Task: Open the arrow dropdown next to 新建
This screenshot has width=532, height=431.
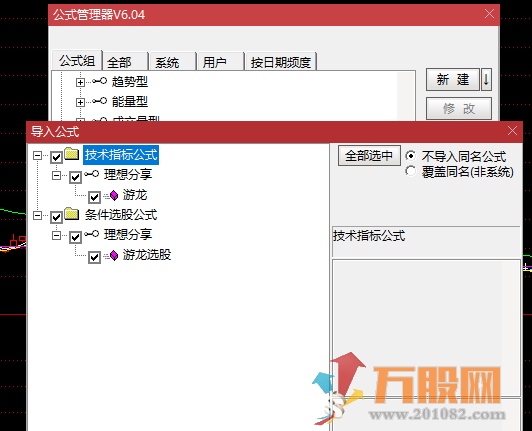Action: point(486,79)
